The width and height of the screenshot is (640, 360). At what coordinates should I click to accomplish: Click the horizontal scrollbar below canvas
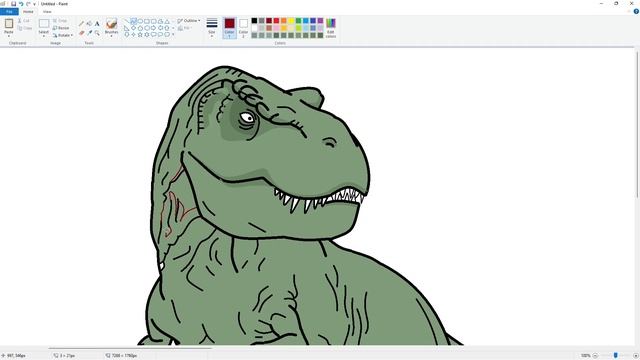coord(130,348)
